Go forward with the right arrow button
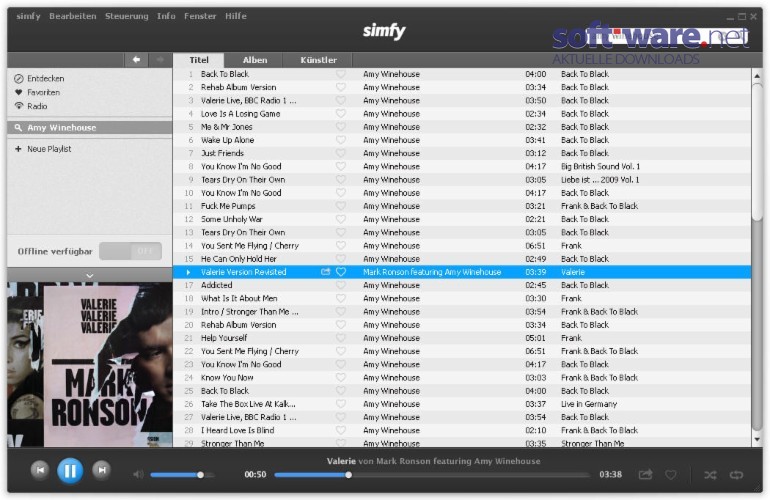 pos(160,60)
